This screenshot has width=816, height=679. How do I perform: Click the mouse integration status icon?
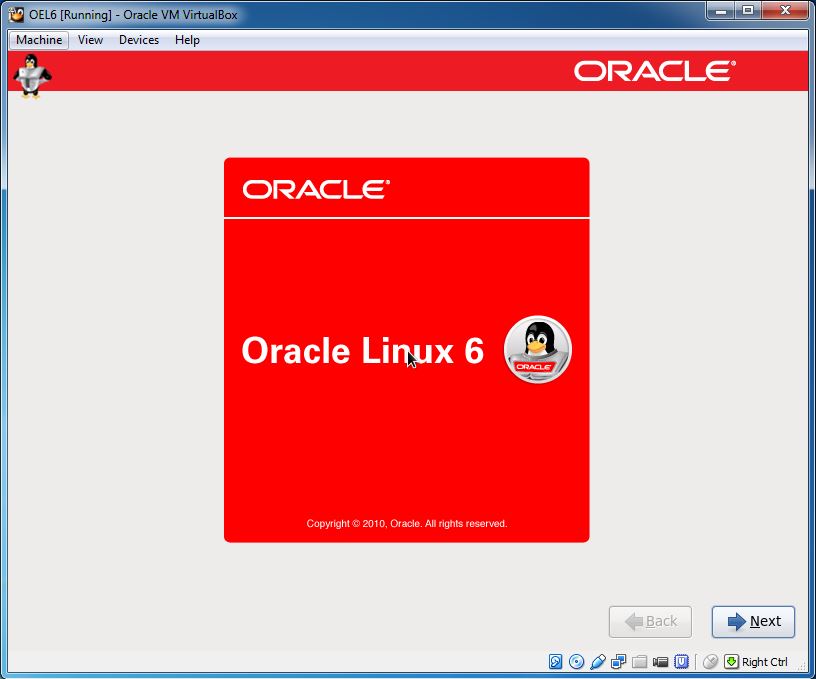pos(710,661)
